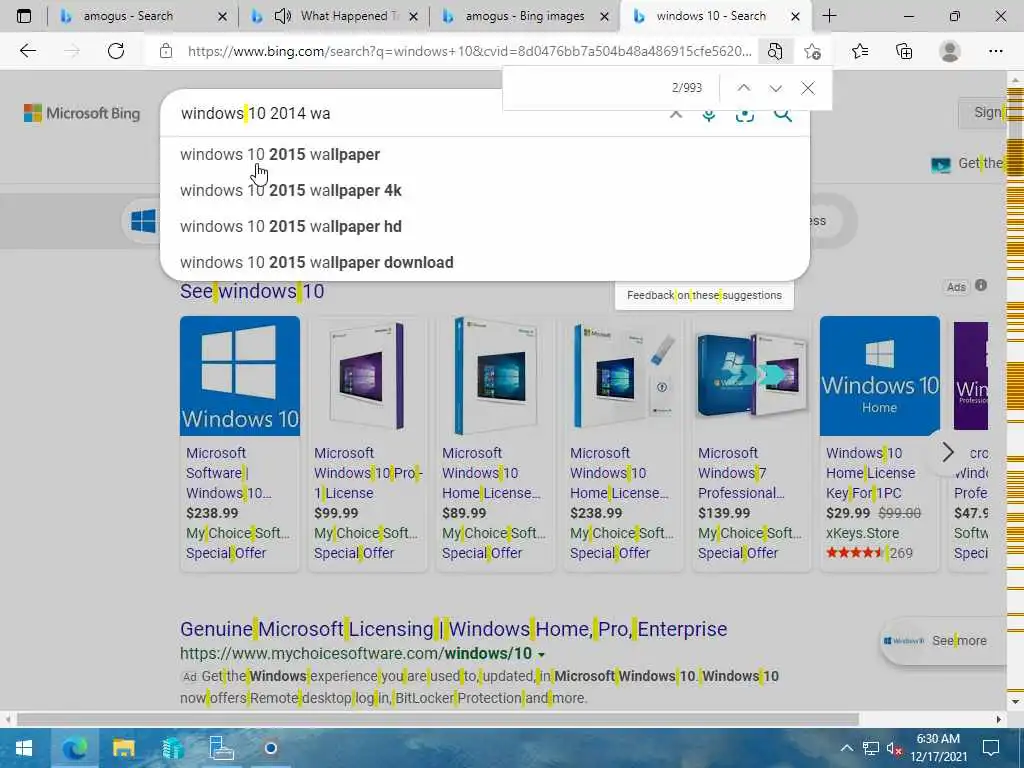Click in the Bing search text box
The image size is (1024, 768).
418,114
